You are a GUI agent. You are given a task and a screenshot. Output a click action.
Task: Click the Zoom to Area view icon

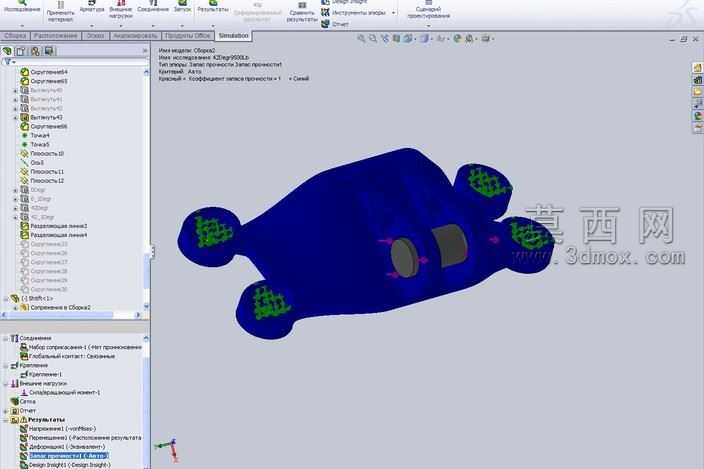373,39
